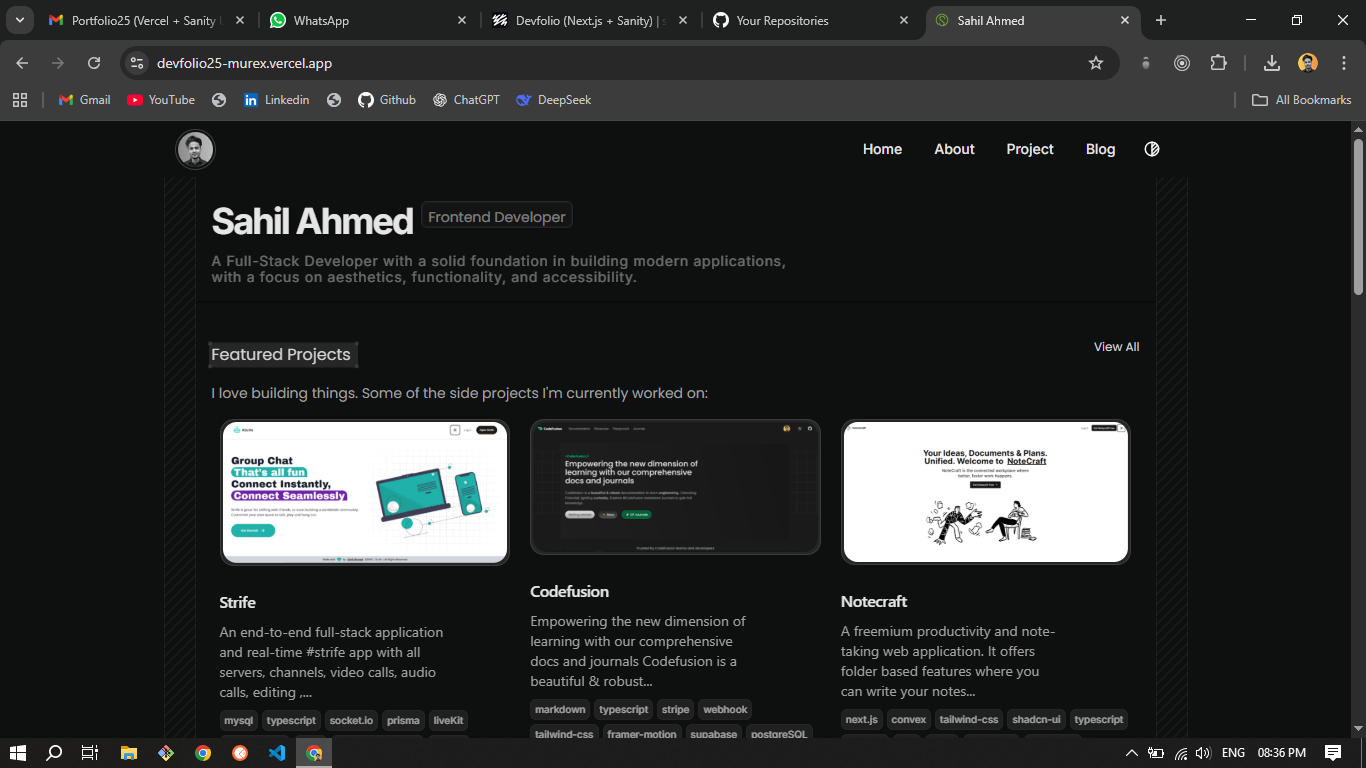Open the Codefusion project thumbnail

(x=675, y=487)
